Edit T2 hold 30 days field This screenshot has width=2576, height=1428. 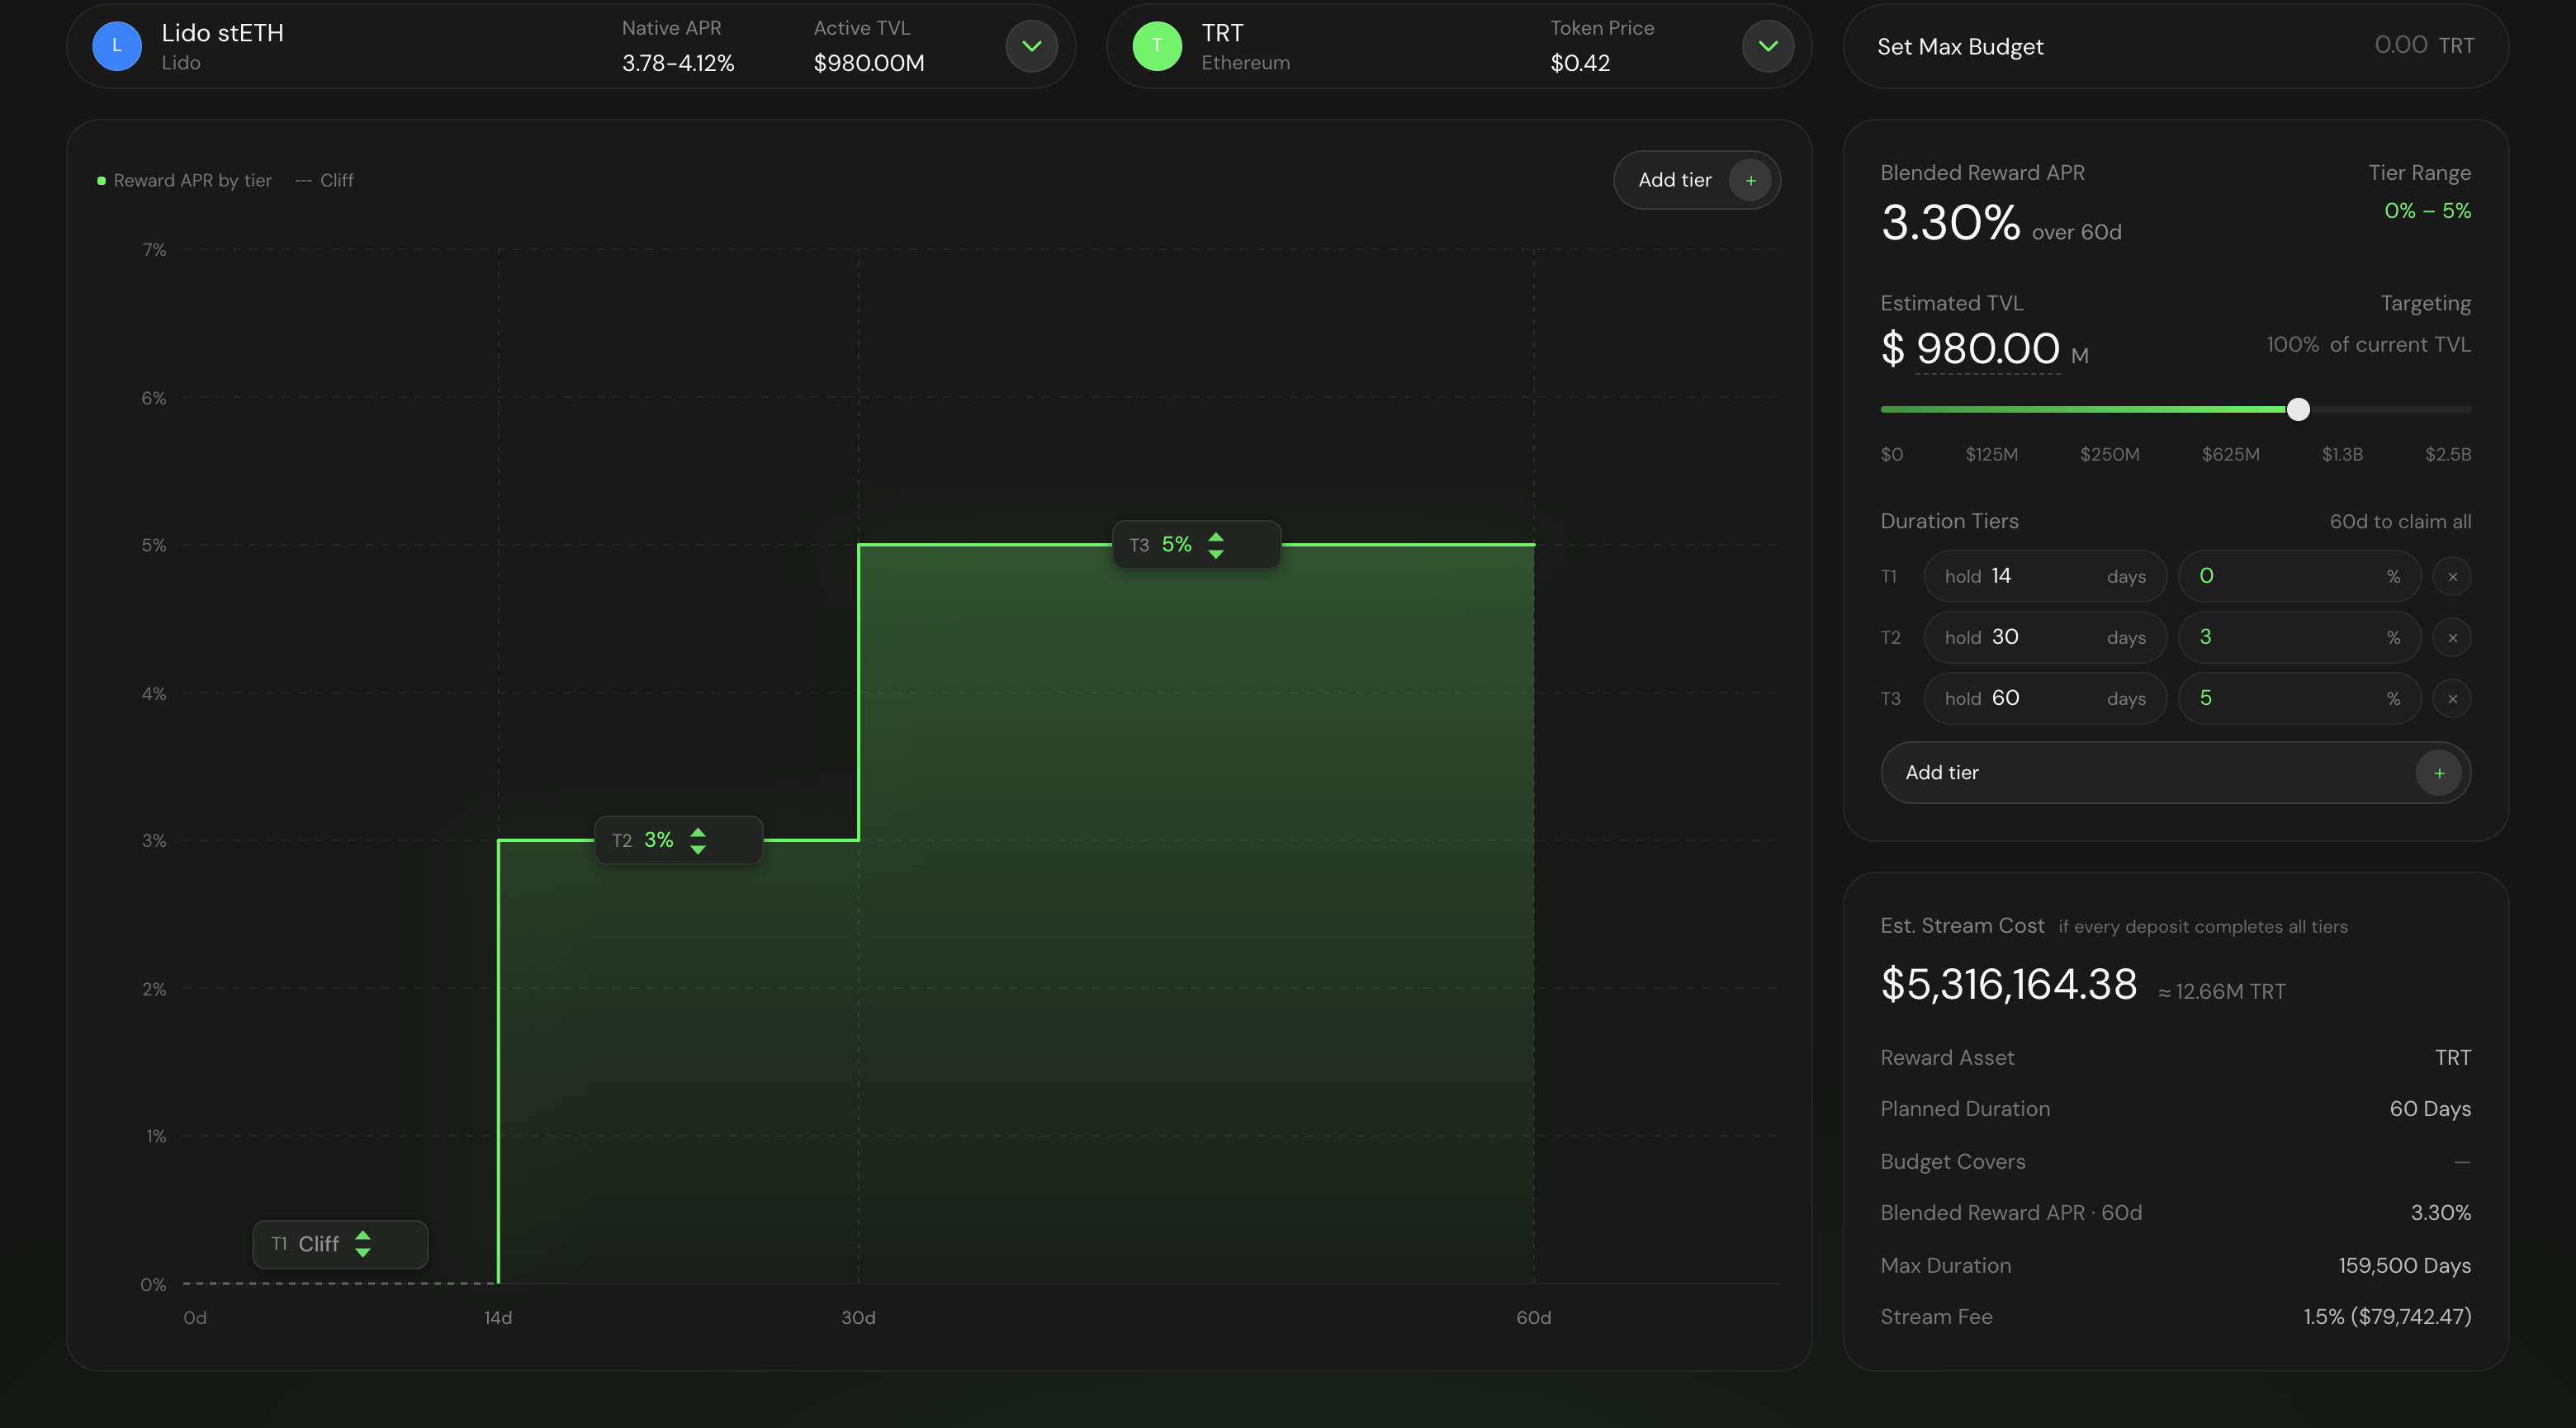2045,637
